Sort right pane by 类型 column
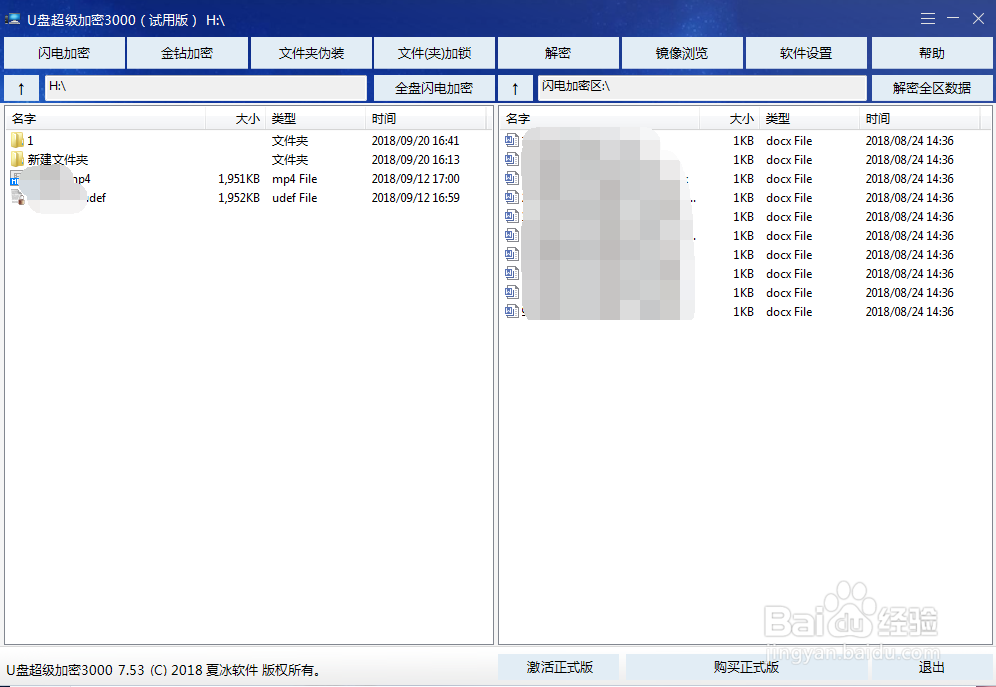This screenshot has width=996, height=687. pyautogui.click(x=810, y=119)
